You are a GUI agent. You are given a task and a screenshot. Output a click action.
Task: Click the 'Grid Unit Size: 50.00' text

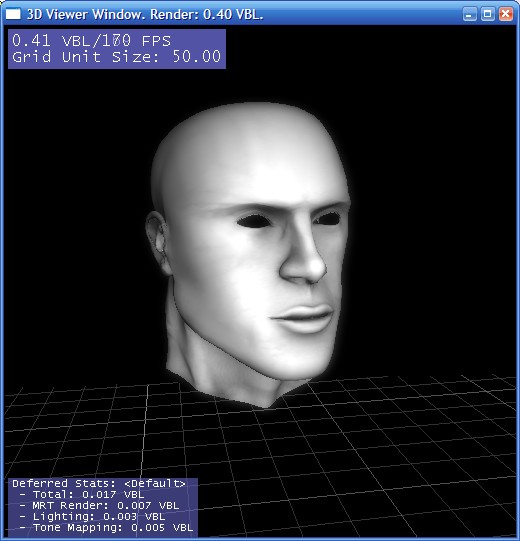(117, 57)
